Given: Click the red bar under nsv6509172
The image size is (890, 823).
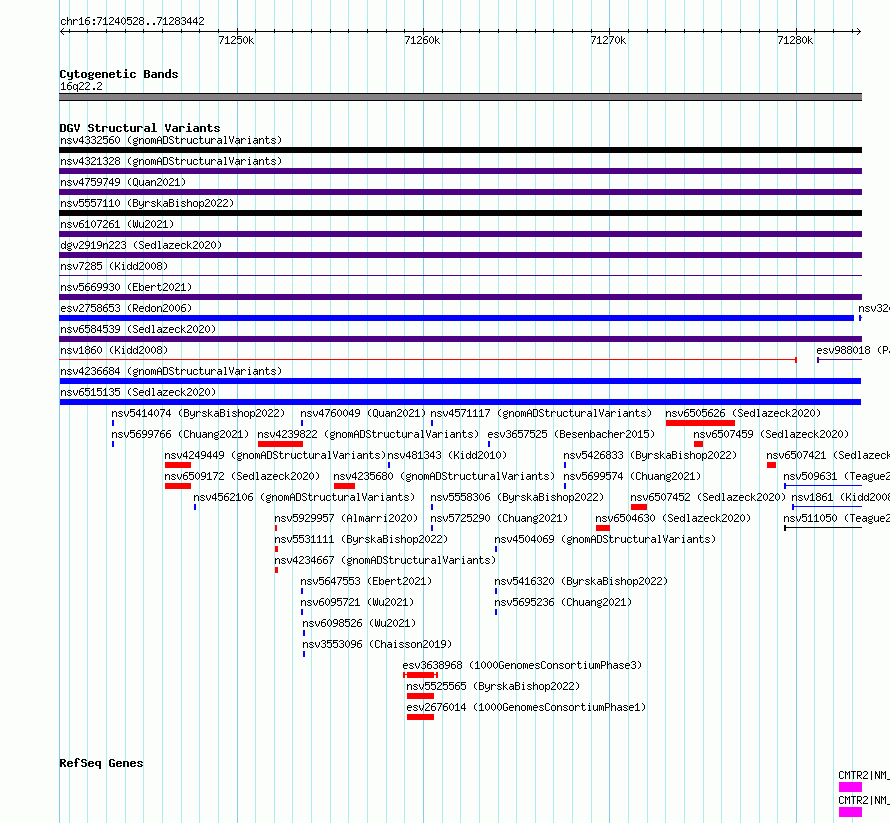Looking at the screenshot, I should pos(178,486).
